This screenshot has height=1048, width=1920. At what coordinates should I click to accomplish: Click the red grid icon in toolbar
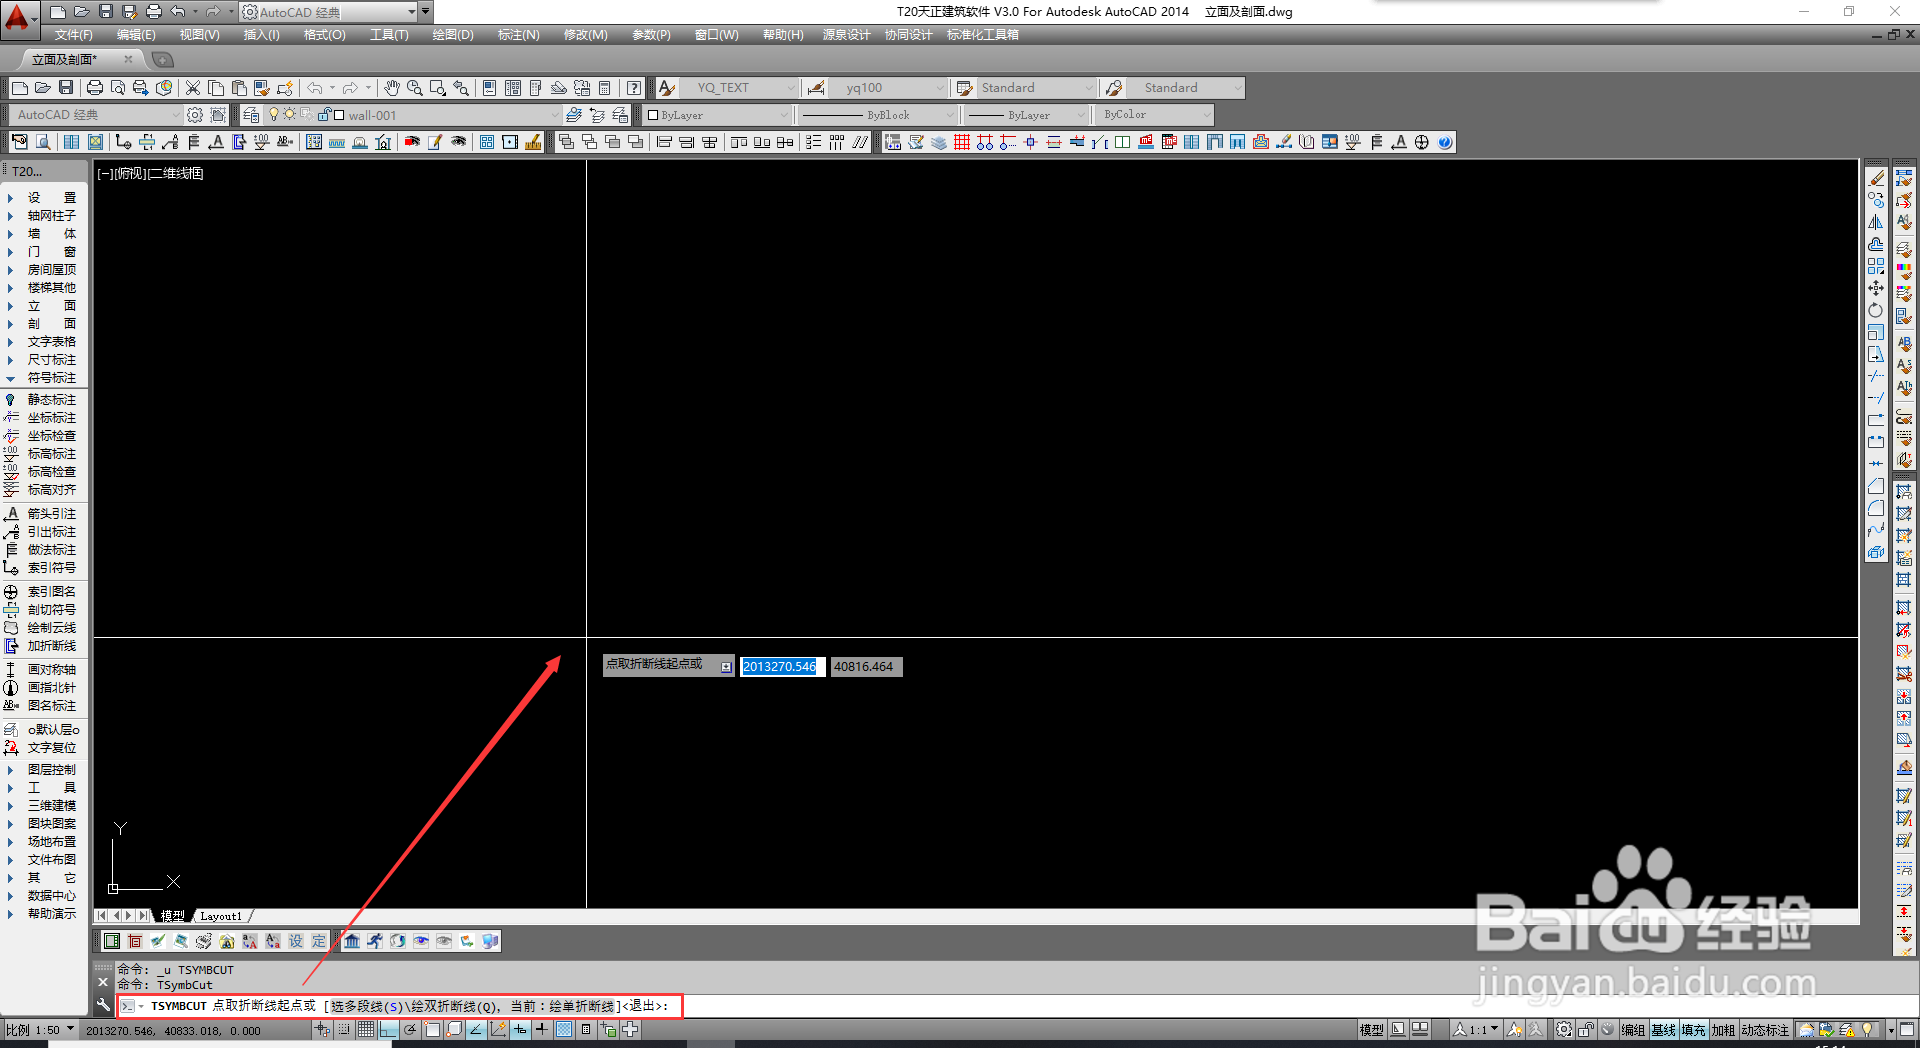(x=962, y=142)
